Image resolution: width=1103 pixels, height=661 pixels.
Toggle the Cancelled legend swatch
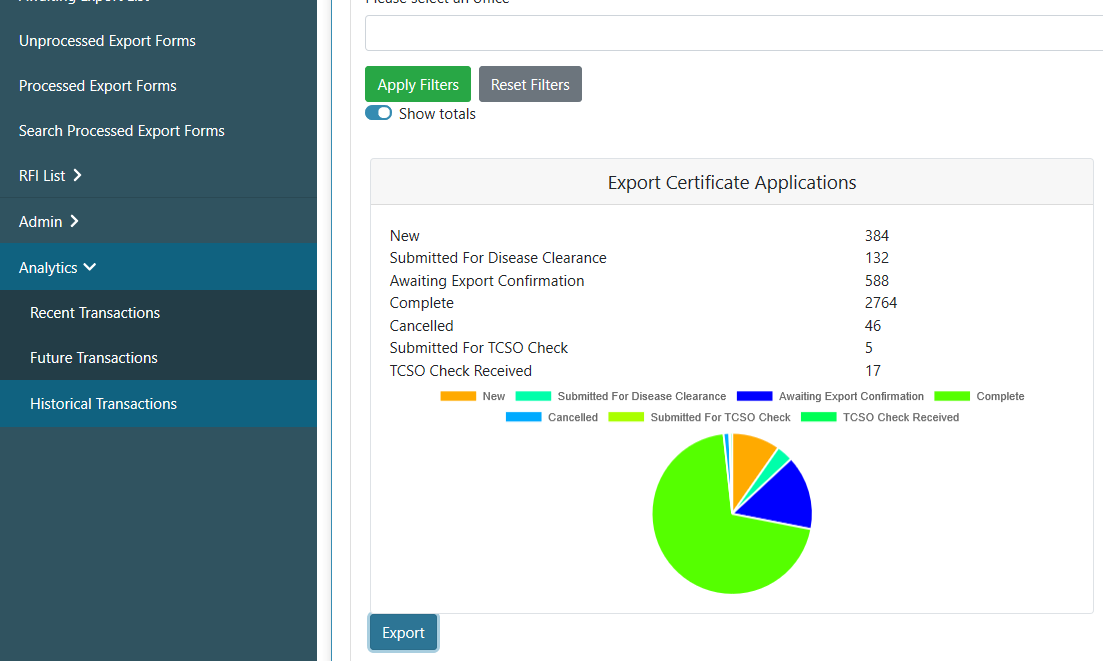pyautogui.click(x=523, y=417)
